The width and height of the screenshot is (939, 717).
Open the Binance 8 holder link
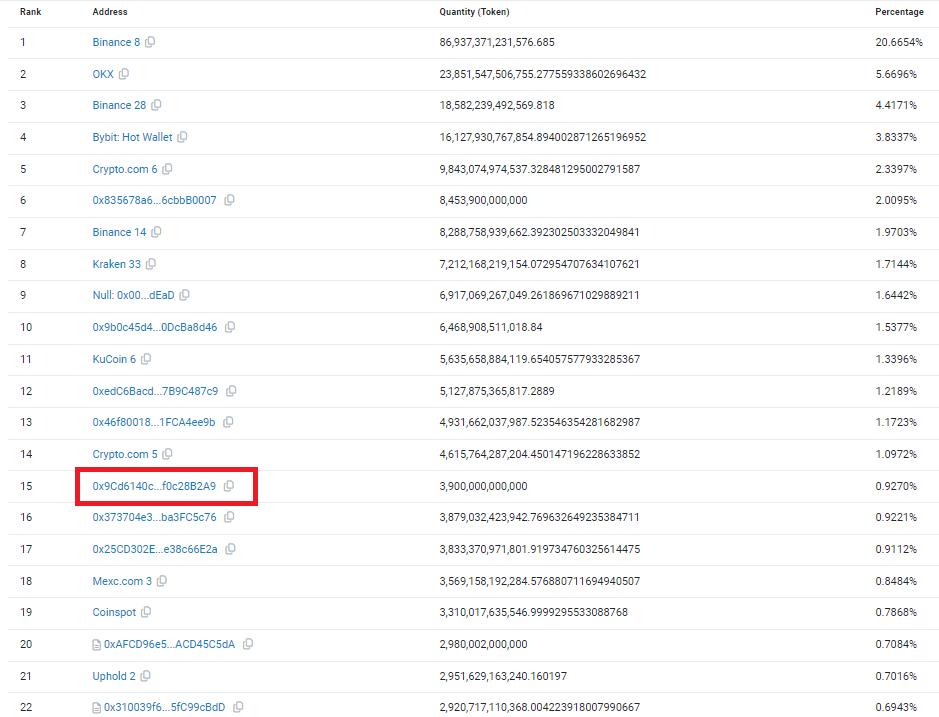click(x=116, y=42)
